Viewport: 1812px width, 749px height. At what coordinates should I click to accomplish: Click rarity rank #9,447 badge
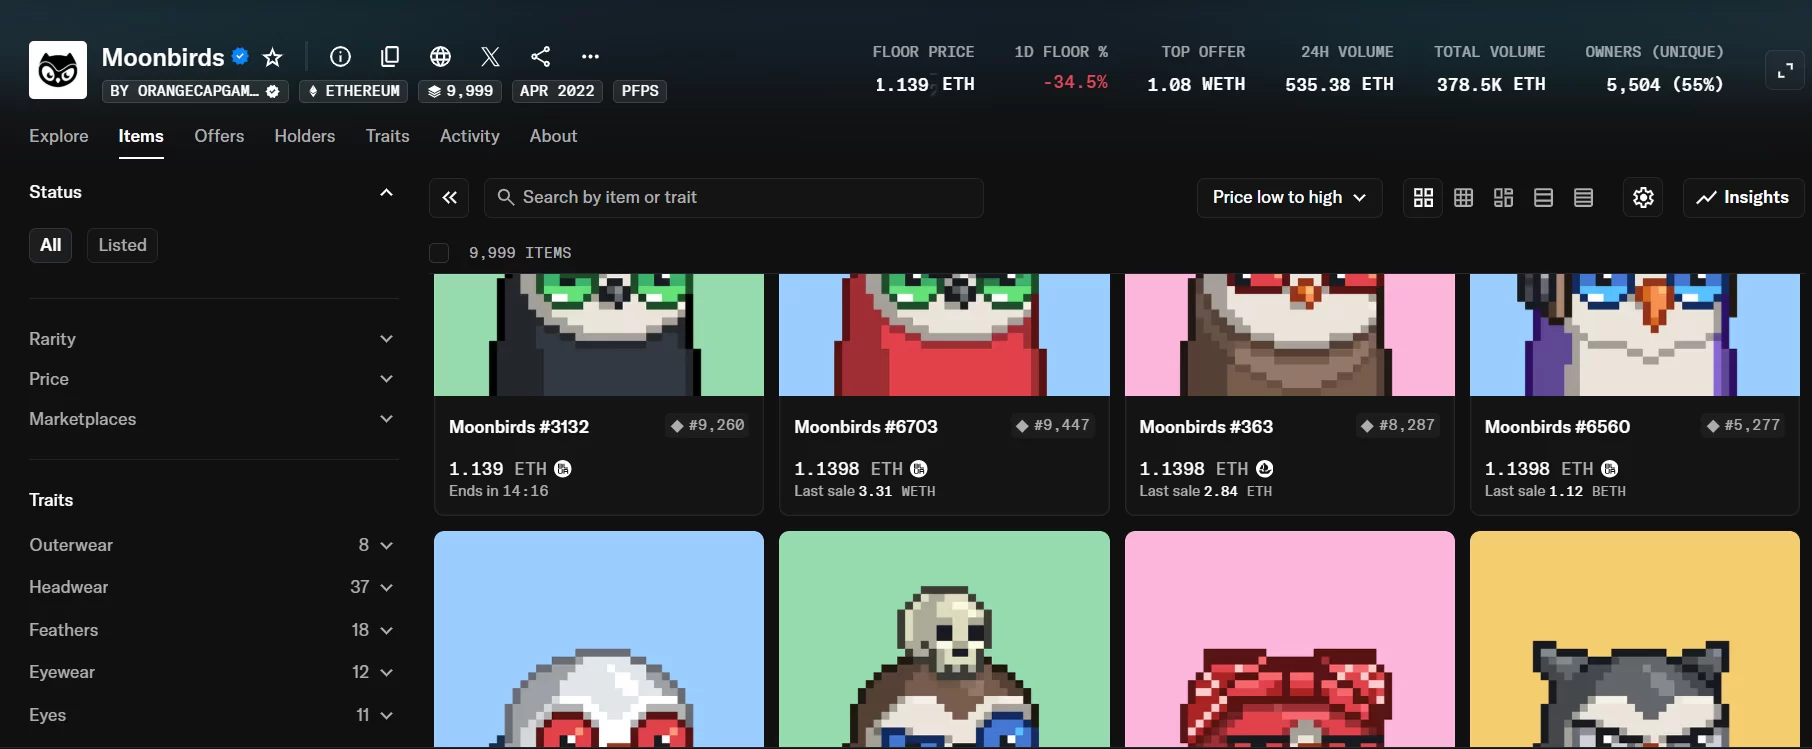click(1053, 426)
